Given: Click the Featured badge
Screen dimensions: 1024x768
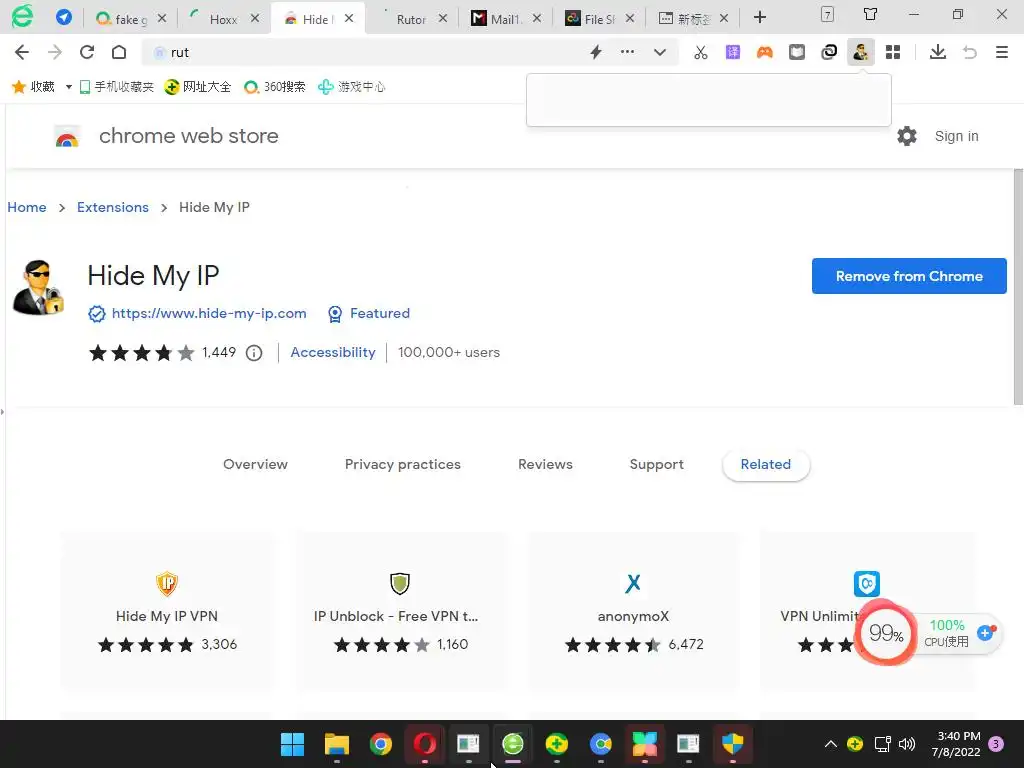Looking at the screenshot, I should tap(369, 313).
